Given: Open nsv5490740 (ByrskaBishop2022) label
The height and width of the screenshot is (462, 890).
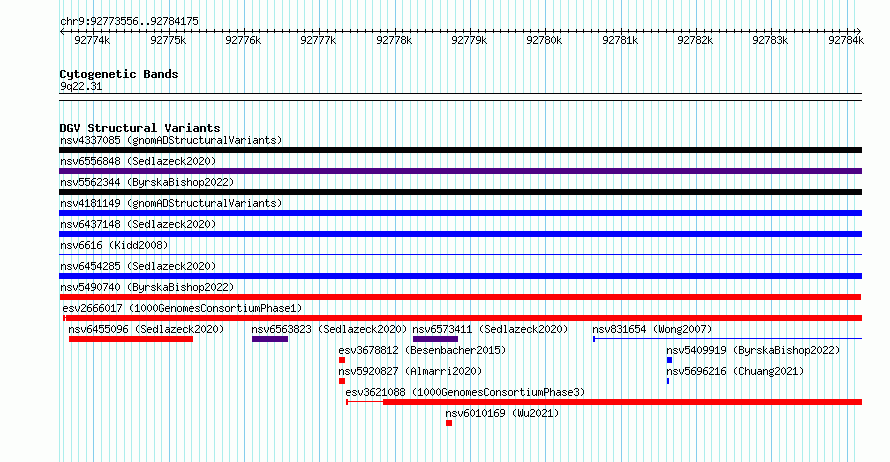Looking at the screenshot, I should (147, 287).
